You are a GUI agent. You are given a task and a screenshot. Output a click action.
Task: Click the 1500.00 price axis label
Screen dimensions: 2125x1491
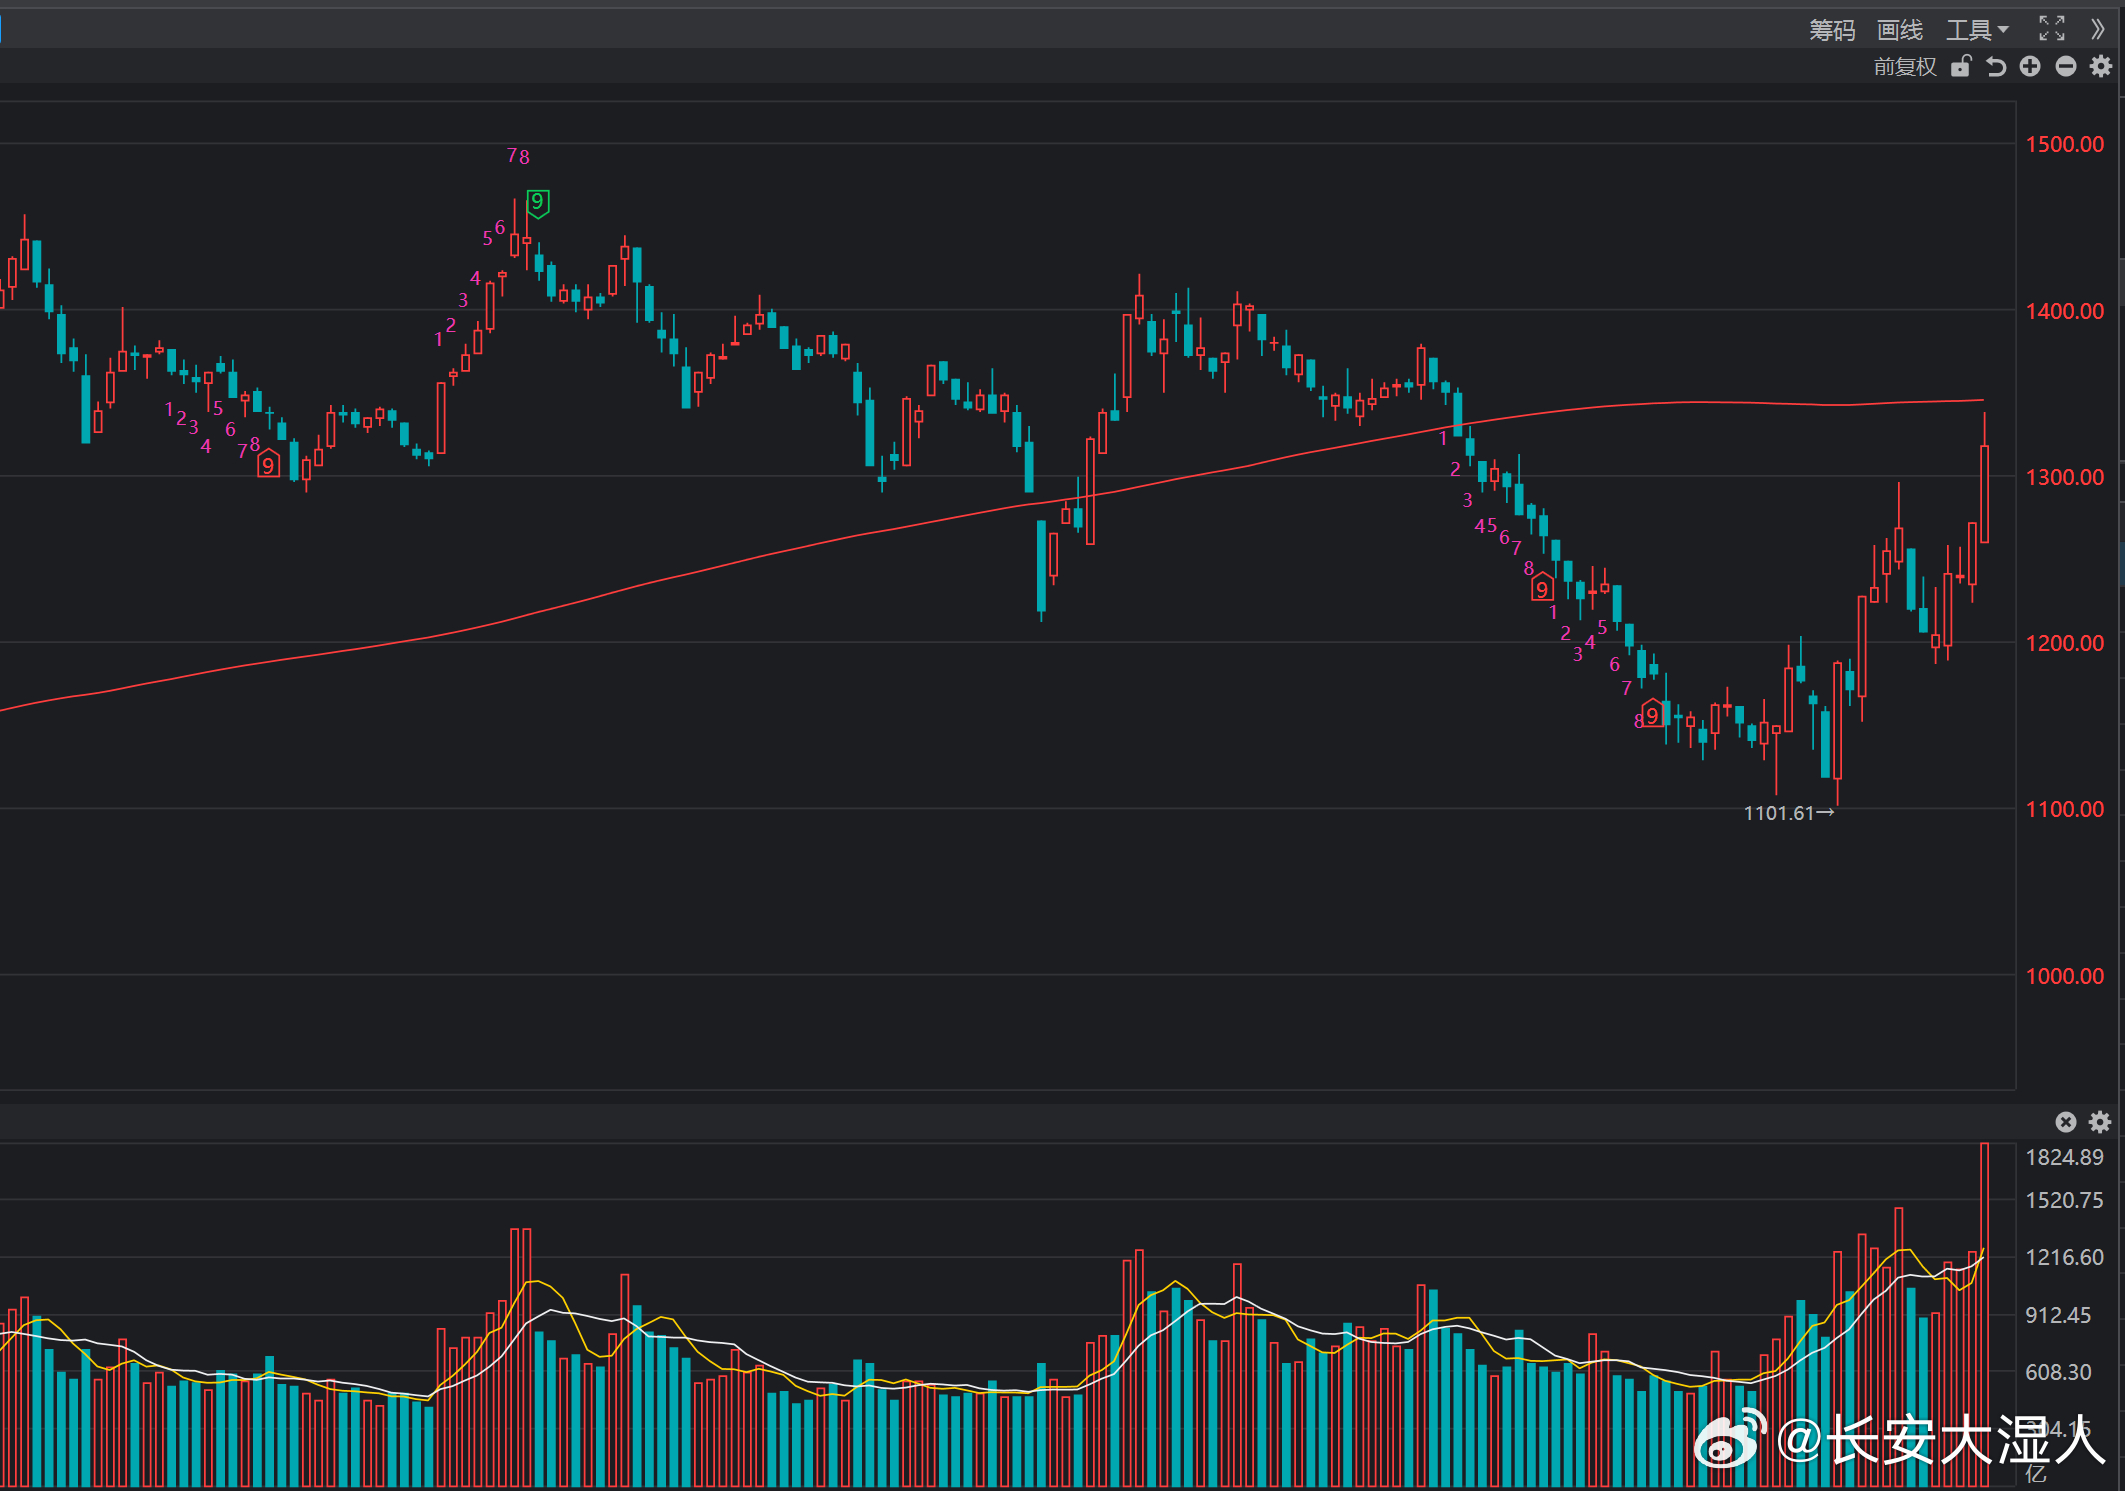tap(2064, 144)
